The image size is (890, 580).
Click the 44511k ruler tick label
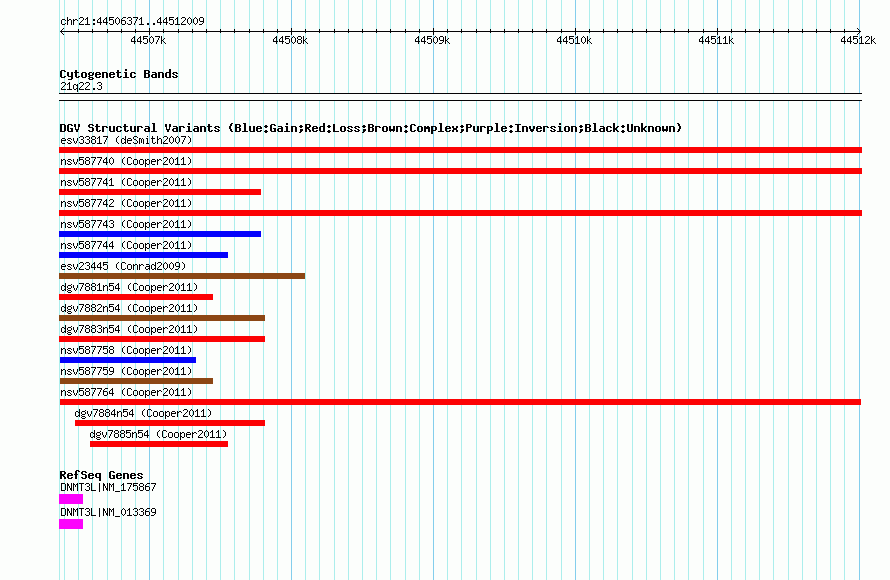(716, 40)
